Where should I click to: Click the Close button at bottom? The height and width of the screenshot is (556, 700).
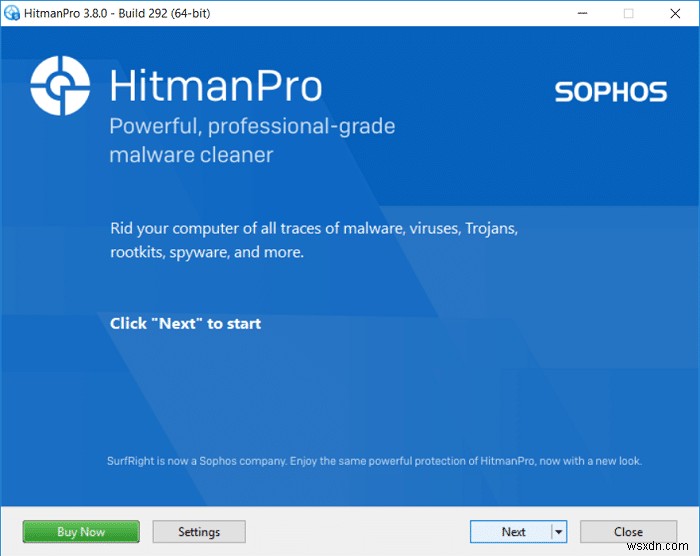628,531
